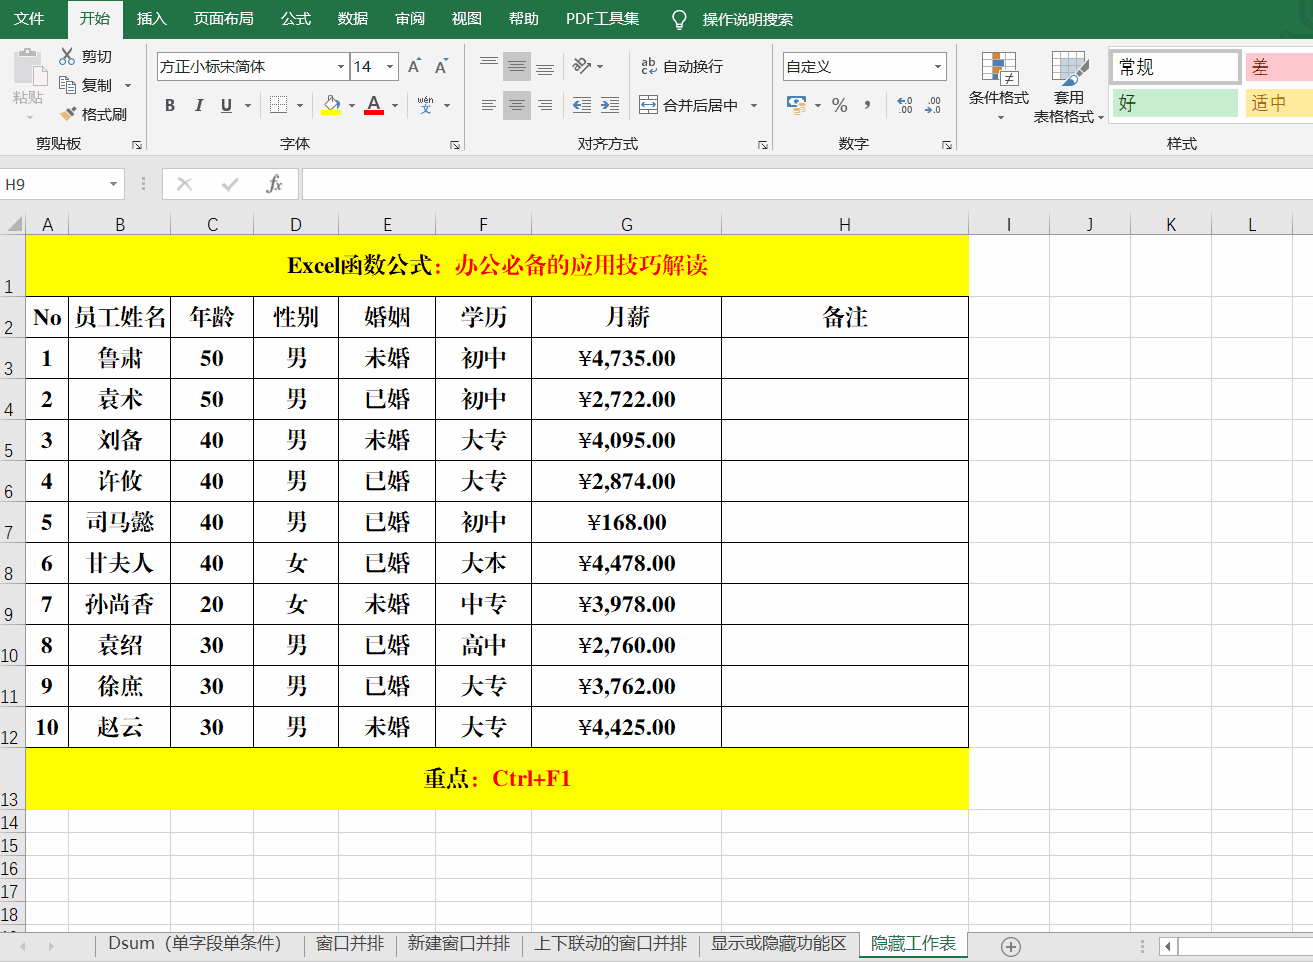Viewport: 1313px width, 962px height.
Task: Open the 窗口并排 sheet tab
Action: [x=350, y=944]
